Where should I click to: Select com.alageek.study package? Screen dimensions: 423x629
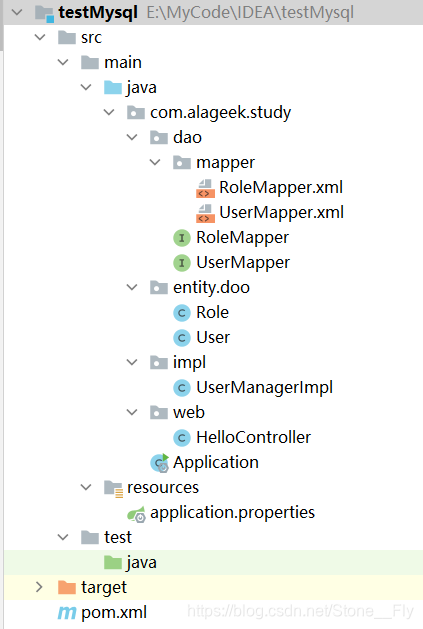220,113
